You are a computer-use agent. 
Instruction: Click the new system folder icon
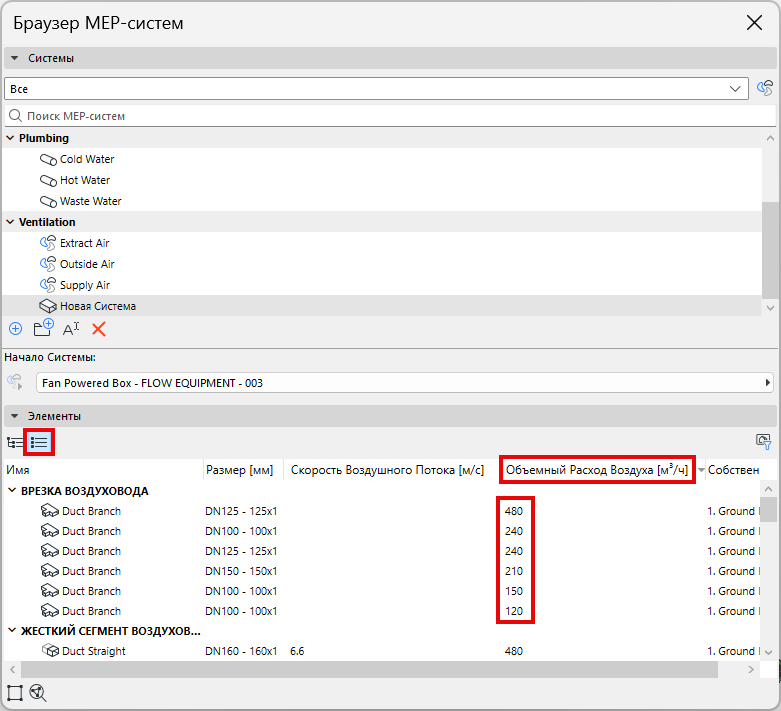(43, 328)
